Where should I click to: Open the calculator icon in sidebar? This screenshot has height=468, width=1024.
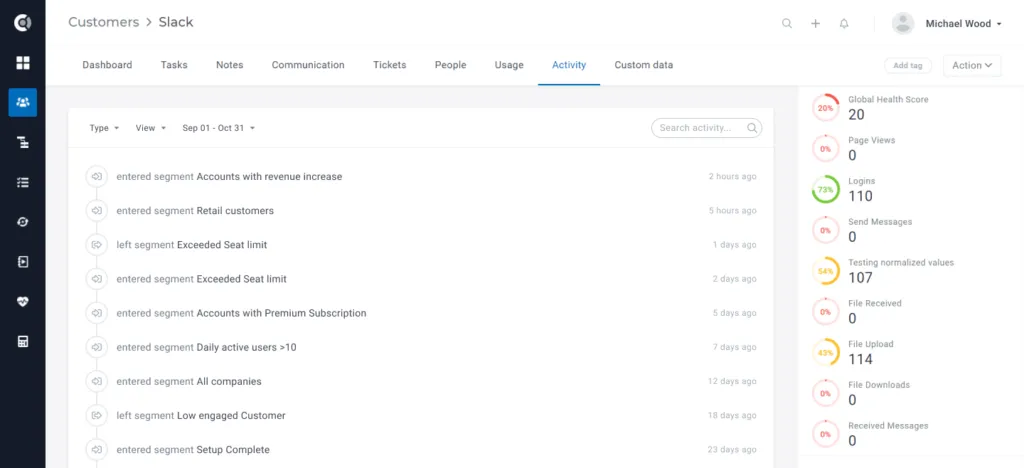(x=23, y=341)
